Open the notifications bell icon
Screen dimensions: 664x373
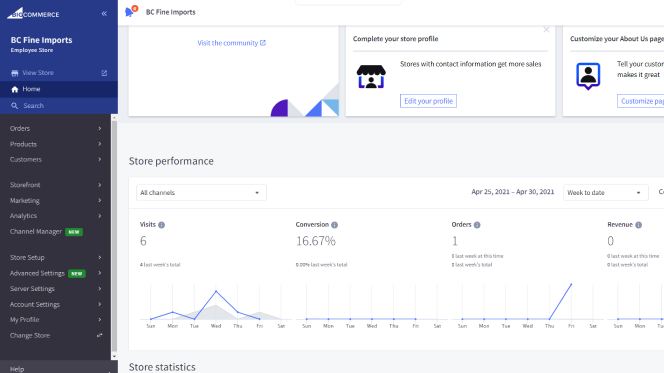(130, 12)
